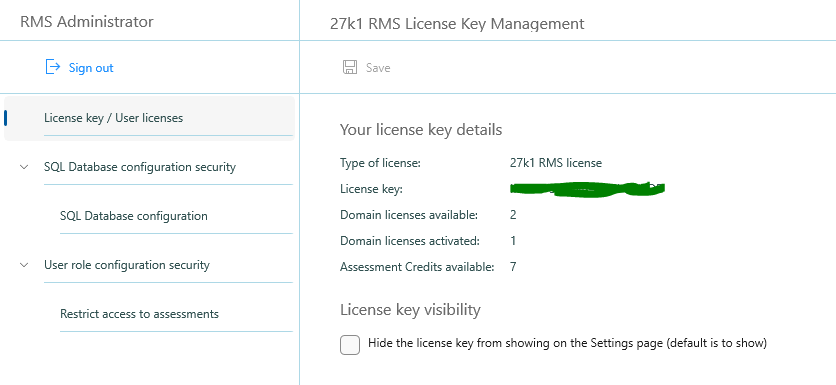Click the Type of license label
The height and width of the screenshot is (385, 836).
click(x=381, y=163)
